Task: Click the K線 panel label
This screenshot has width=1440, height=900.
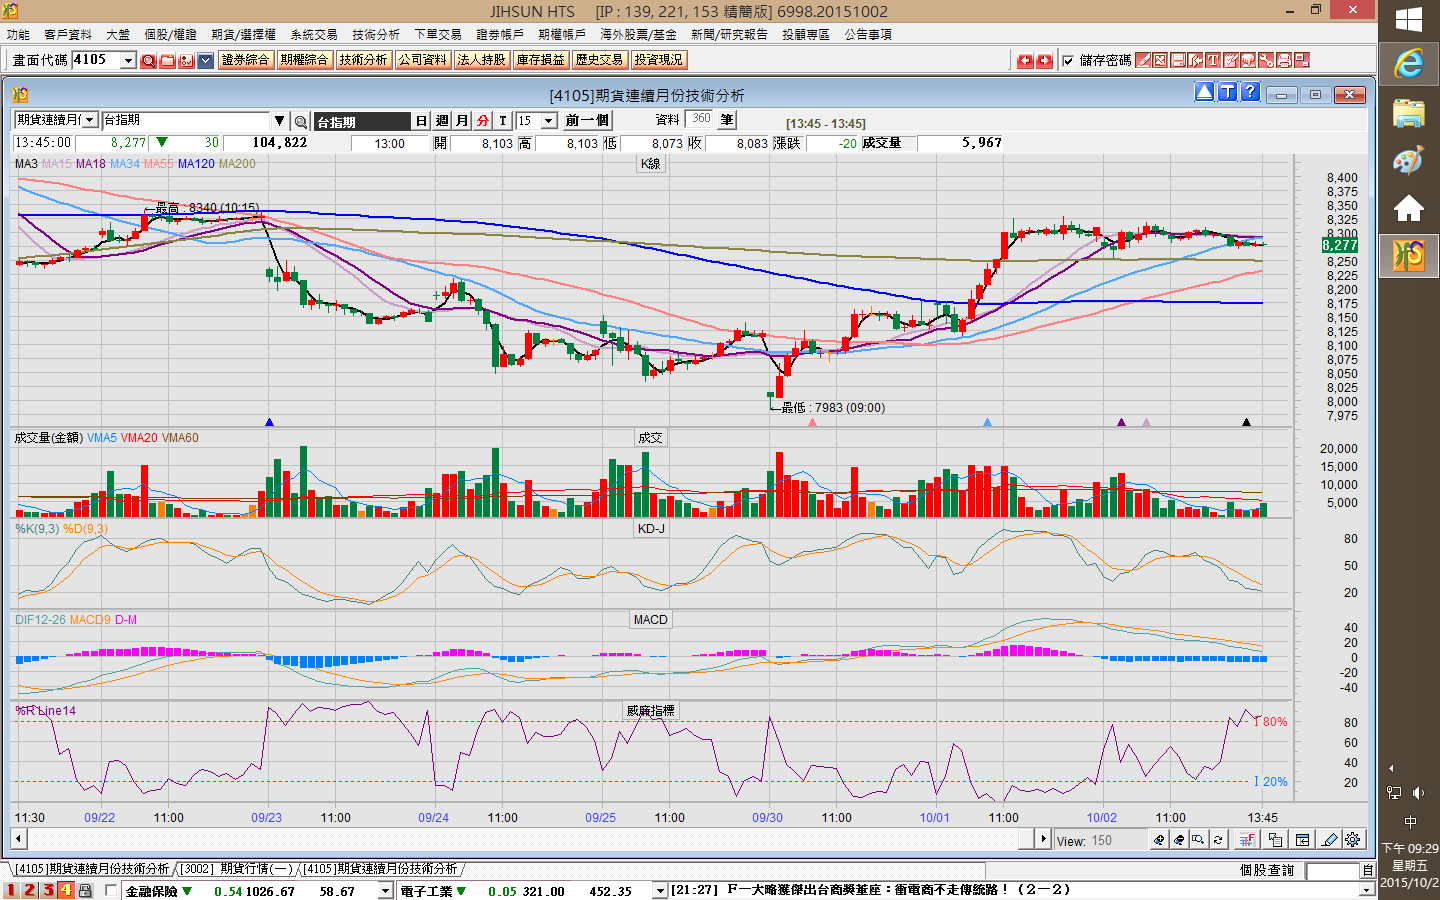Action: coord(651,164)
